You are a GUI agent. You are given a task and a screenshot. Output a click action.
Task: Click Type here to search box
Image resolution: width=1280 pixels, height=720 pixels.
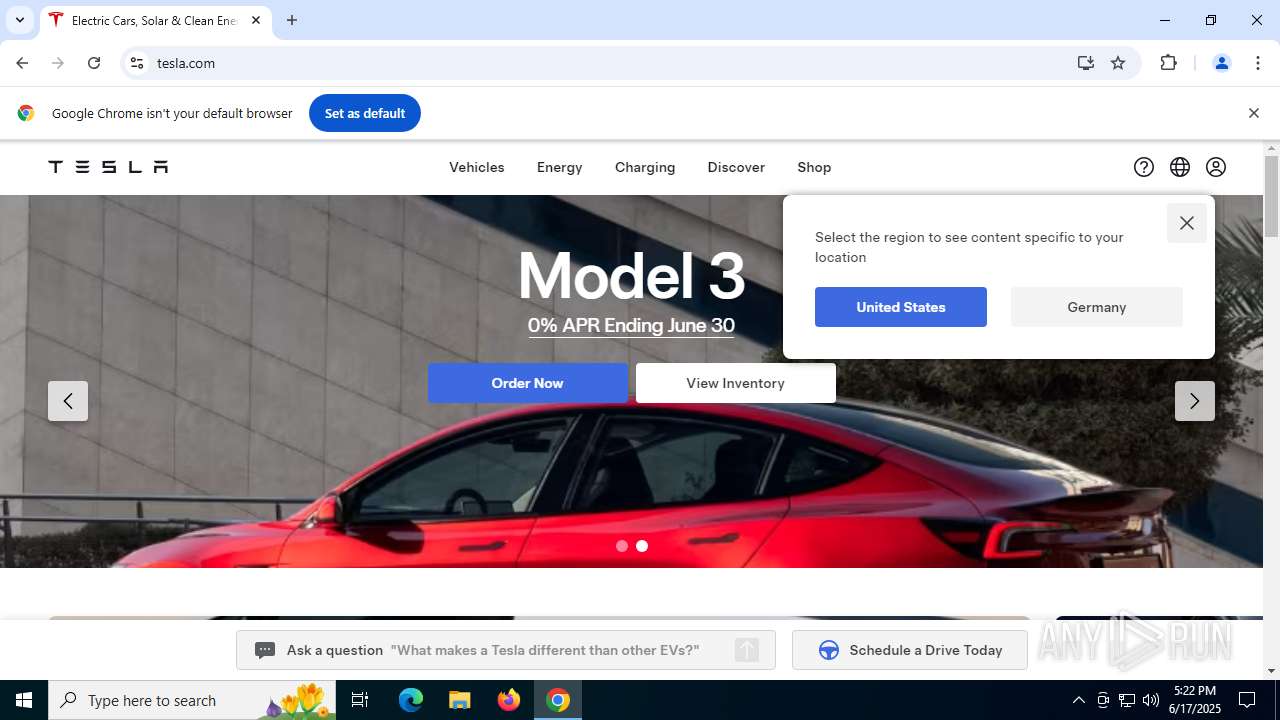(192, 700)
